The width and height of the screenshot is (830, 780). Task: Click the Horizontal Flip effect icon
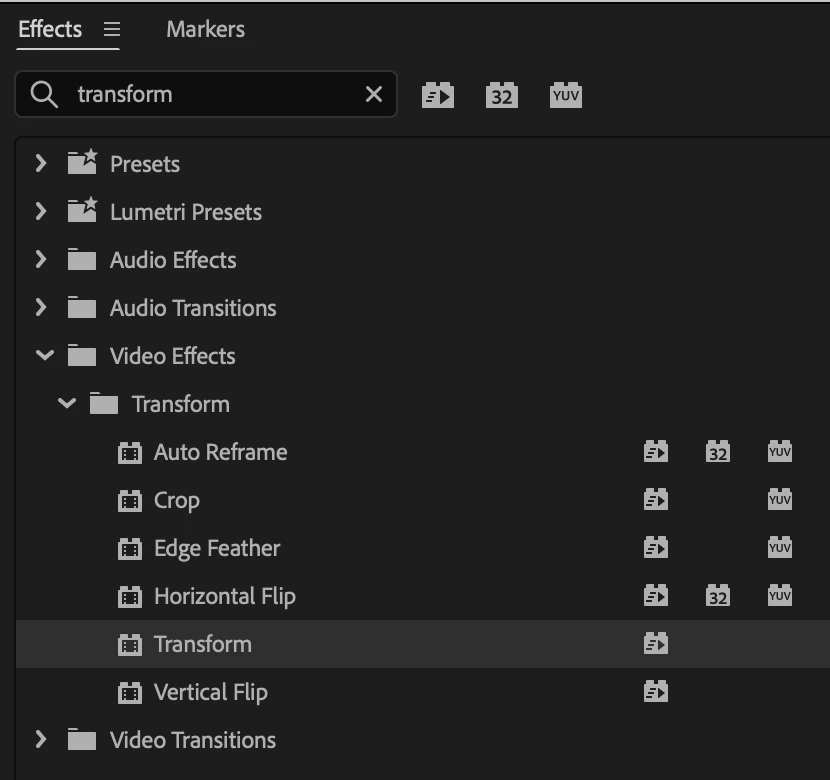[x=130, y=596]
